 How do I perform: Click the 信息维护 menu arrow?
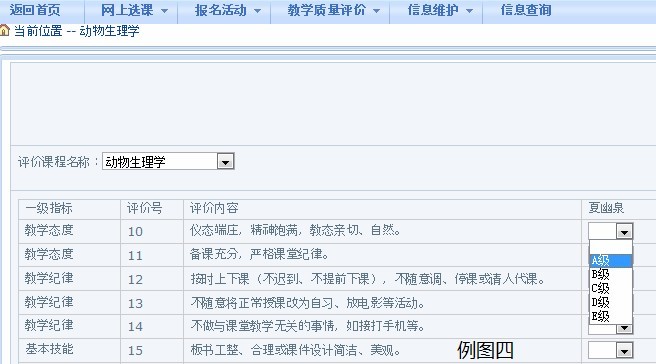[469, 11]
